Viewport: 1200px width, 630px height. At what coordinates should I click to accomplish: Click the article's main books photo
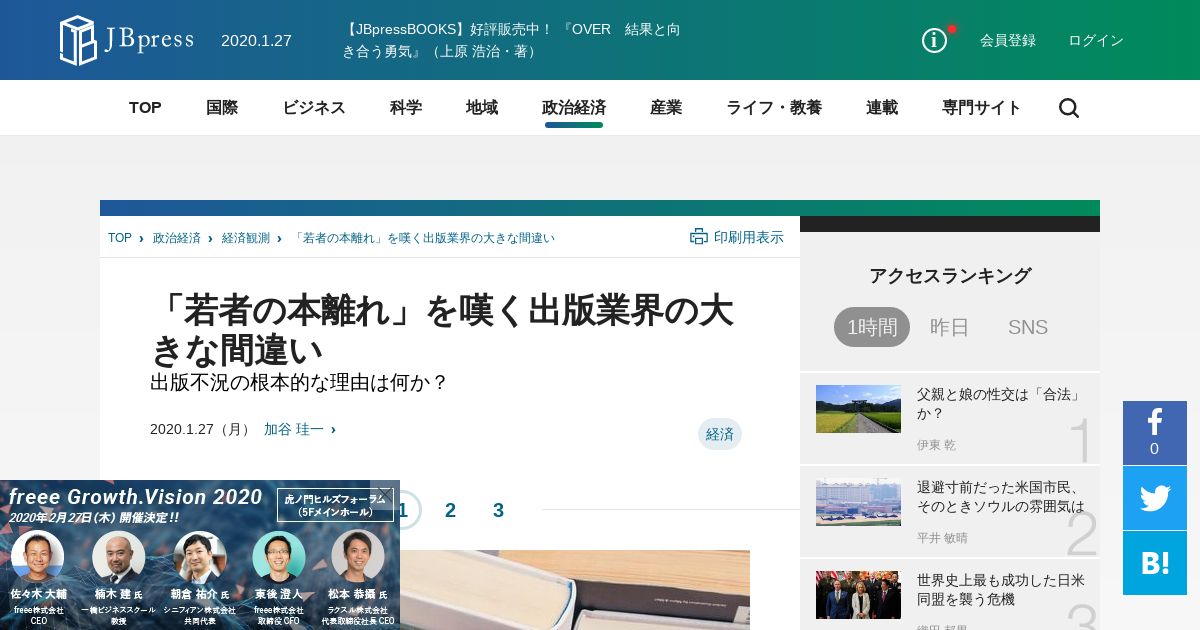(575, 590)
